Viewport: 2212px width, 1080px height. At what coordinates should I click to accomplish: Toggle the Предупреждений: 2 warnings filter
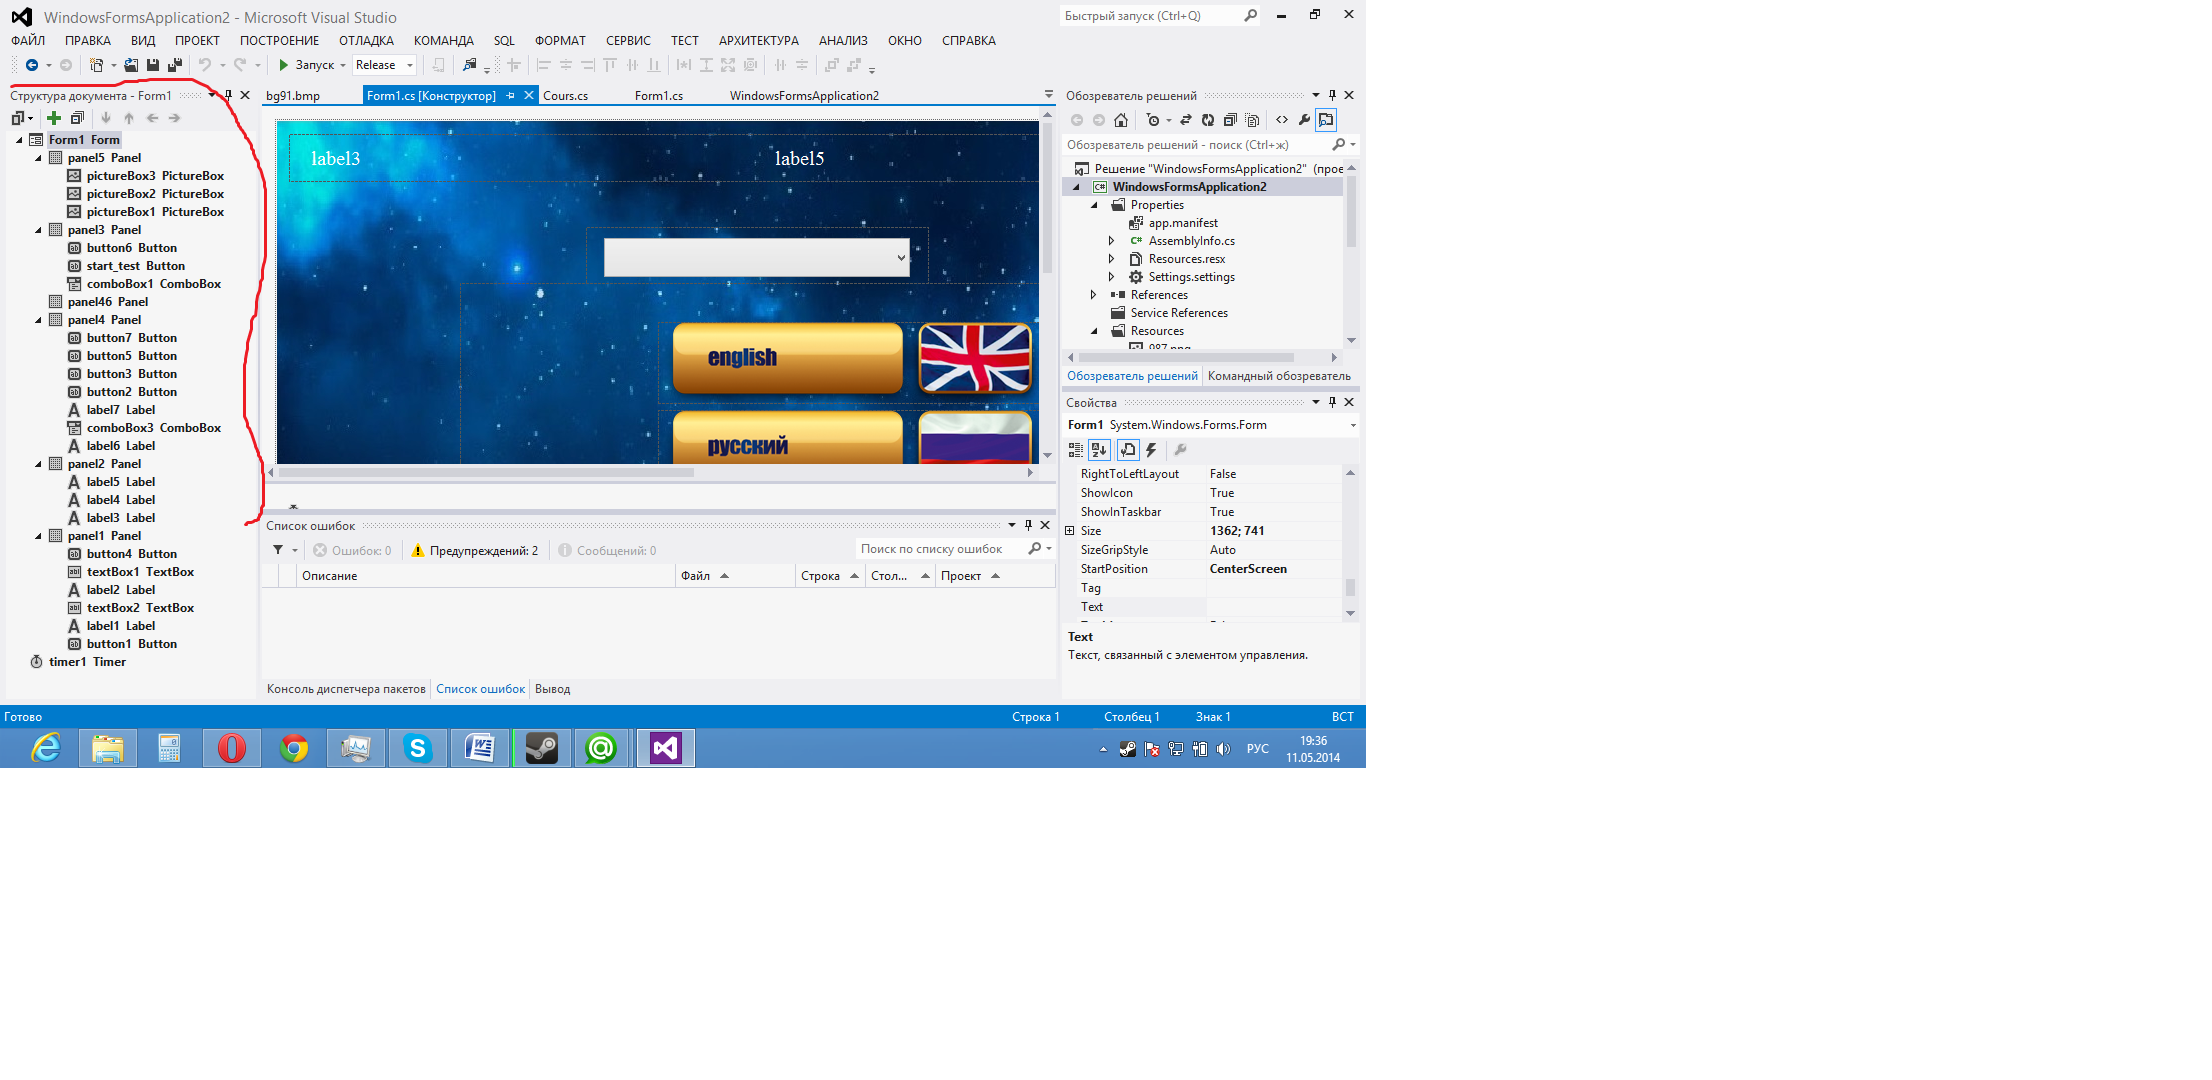pos(475,551)
